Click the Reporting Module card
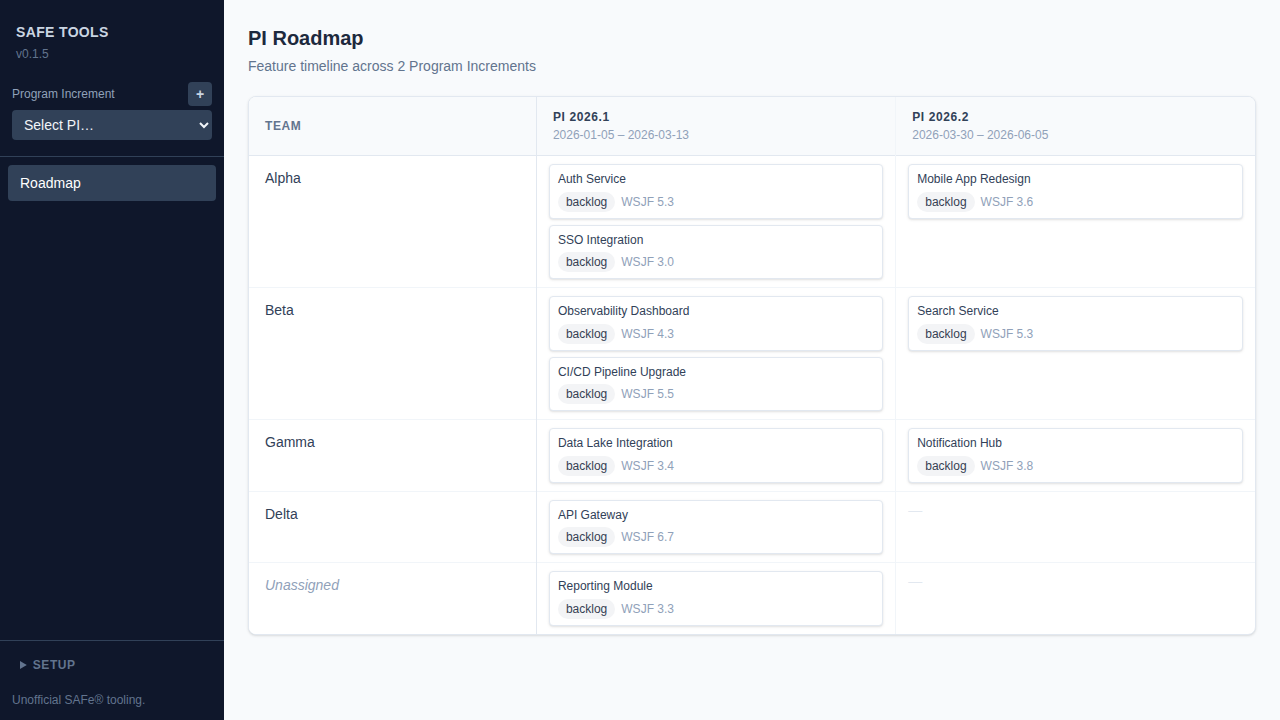1280x720 pixels. pos(716,598)
